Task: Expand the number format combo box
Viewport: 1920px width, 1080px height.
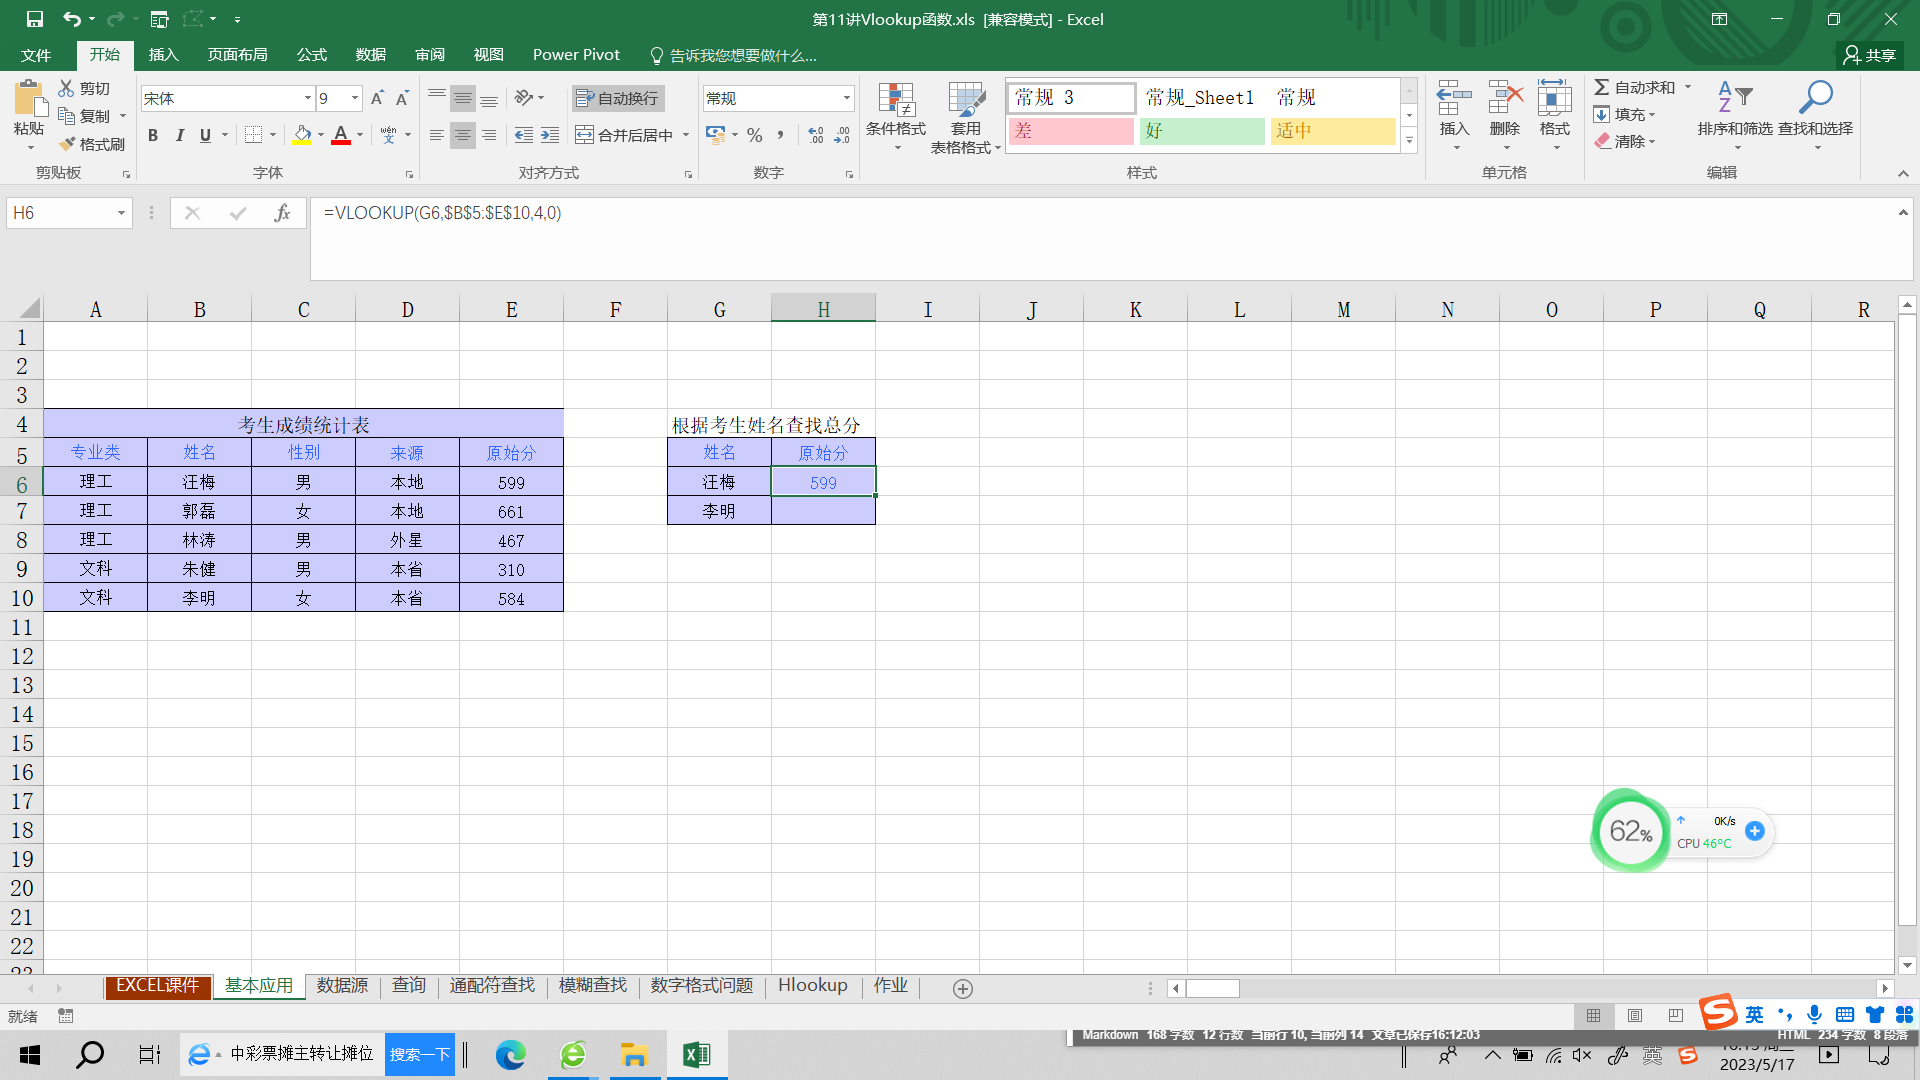Action: (846, 98)
